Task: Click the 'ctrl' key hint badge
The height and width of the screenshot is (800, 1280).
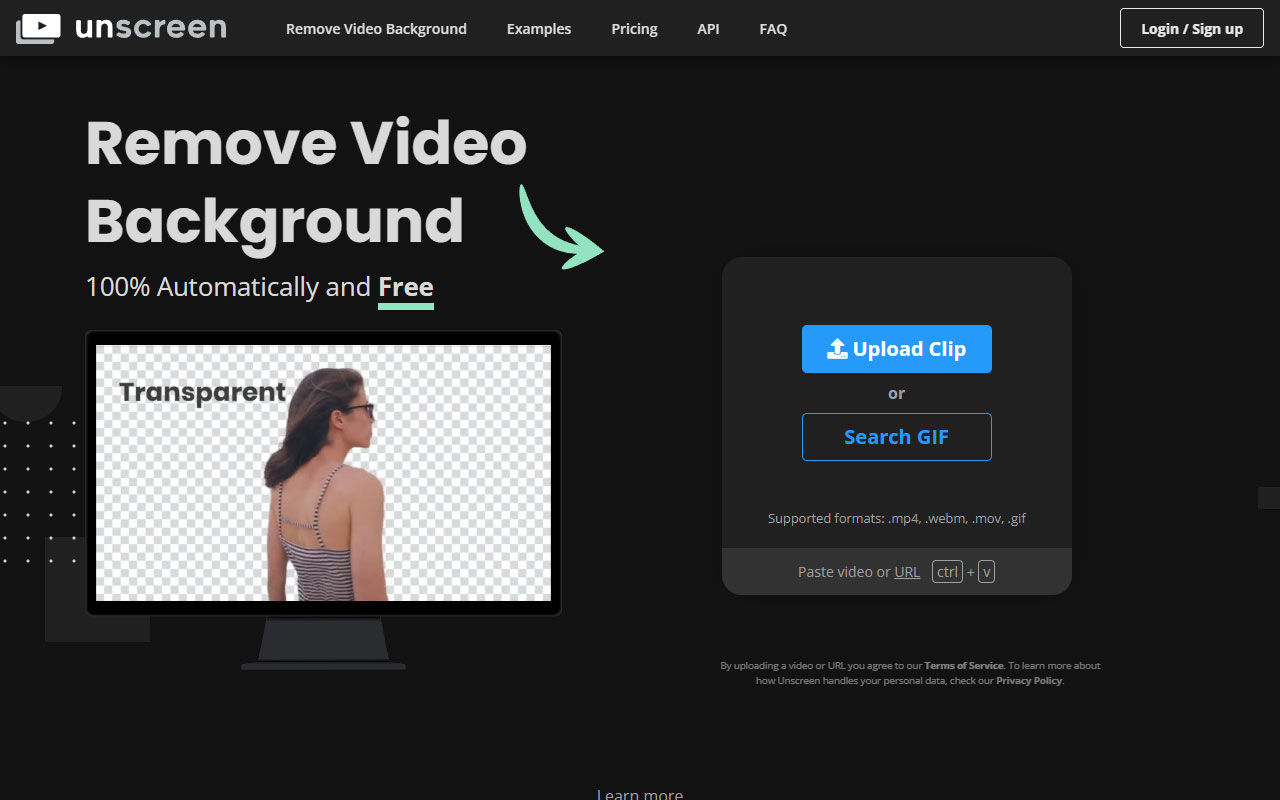Action: (x=946, y=571)
